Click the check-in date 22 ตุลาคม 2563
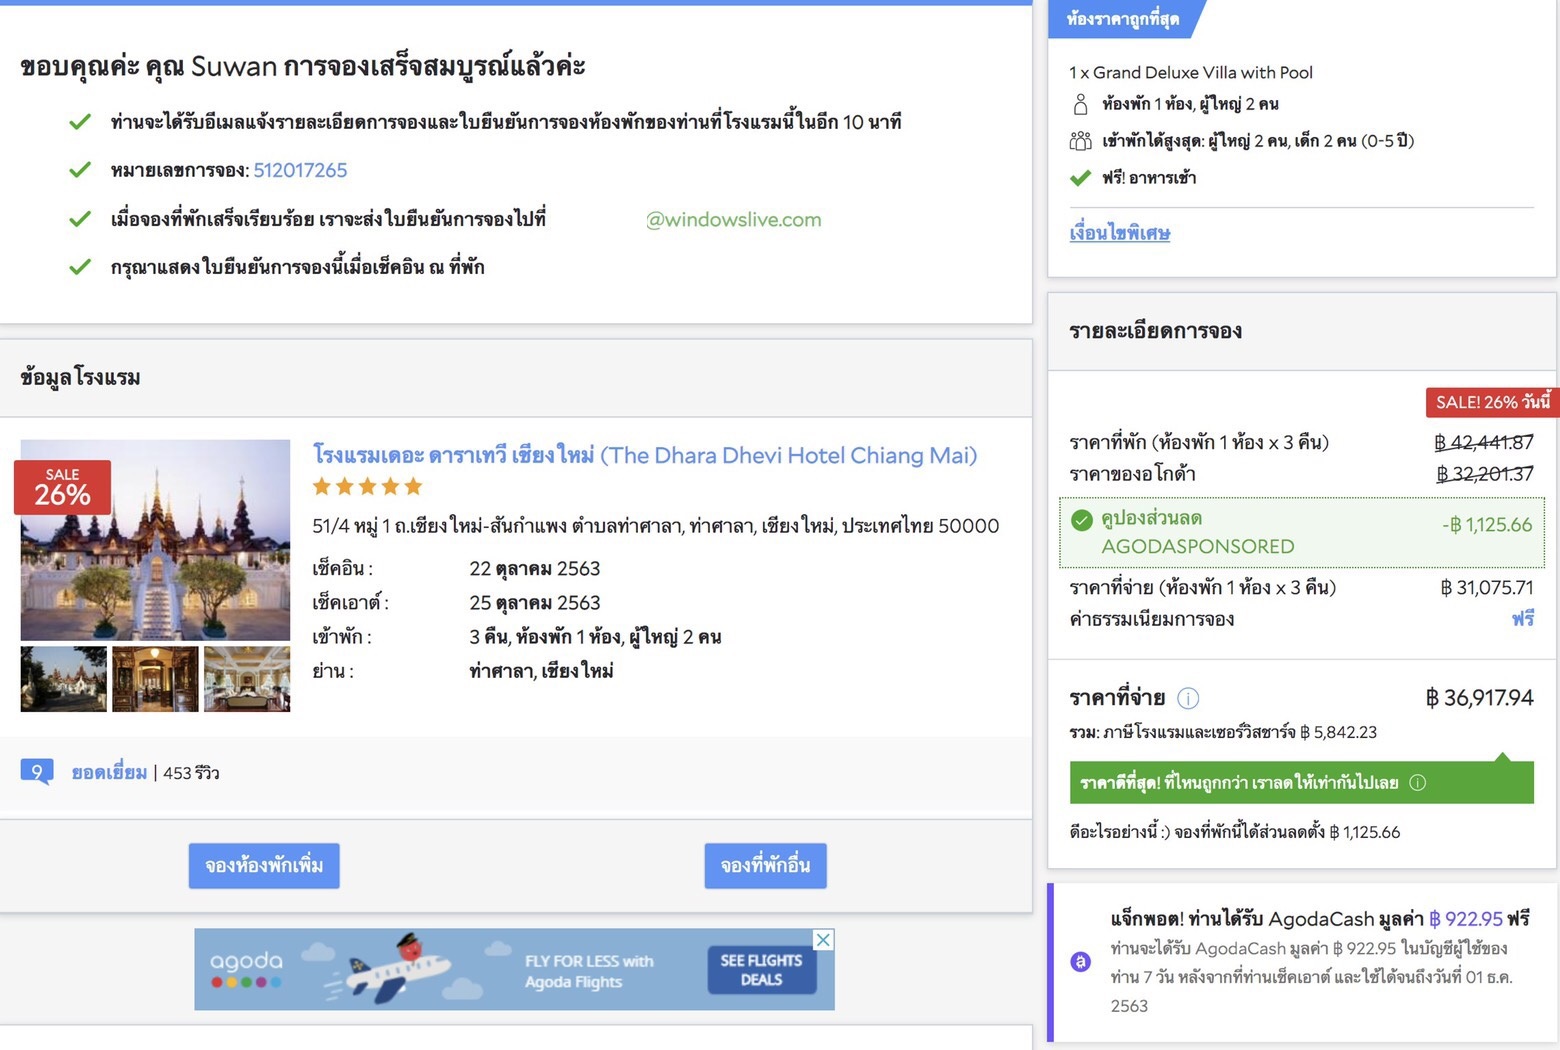This screenshot has height=1050, width=1560. coord(534,569)
